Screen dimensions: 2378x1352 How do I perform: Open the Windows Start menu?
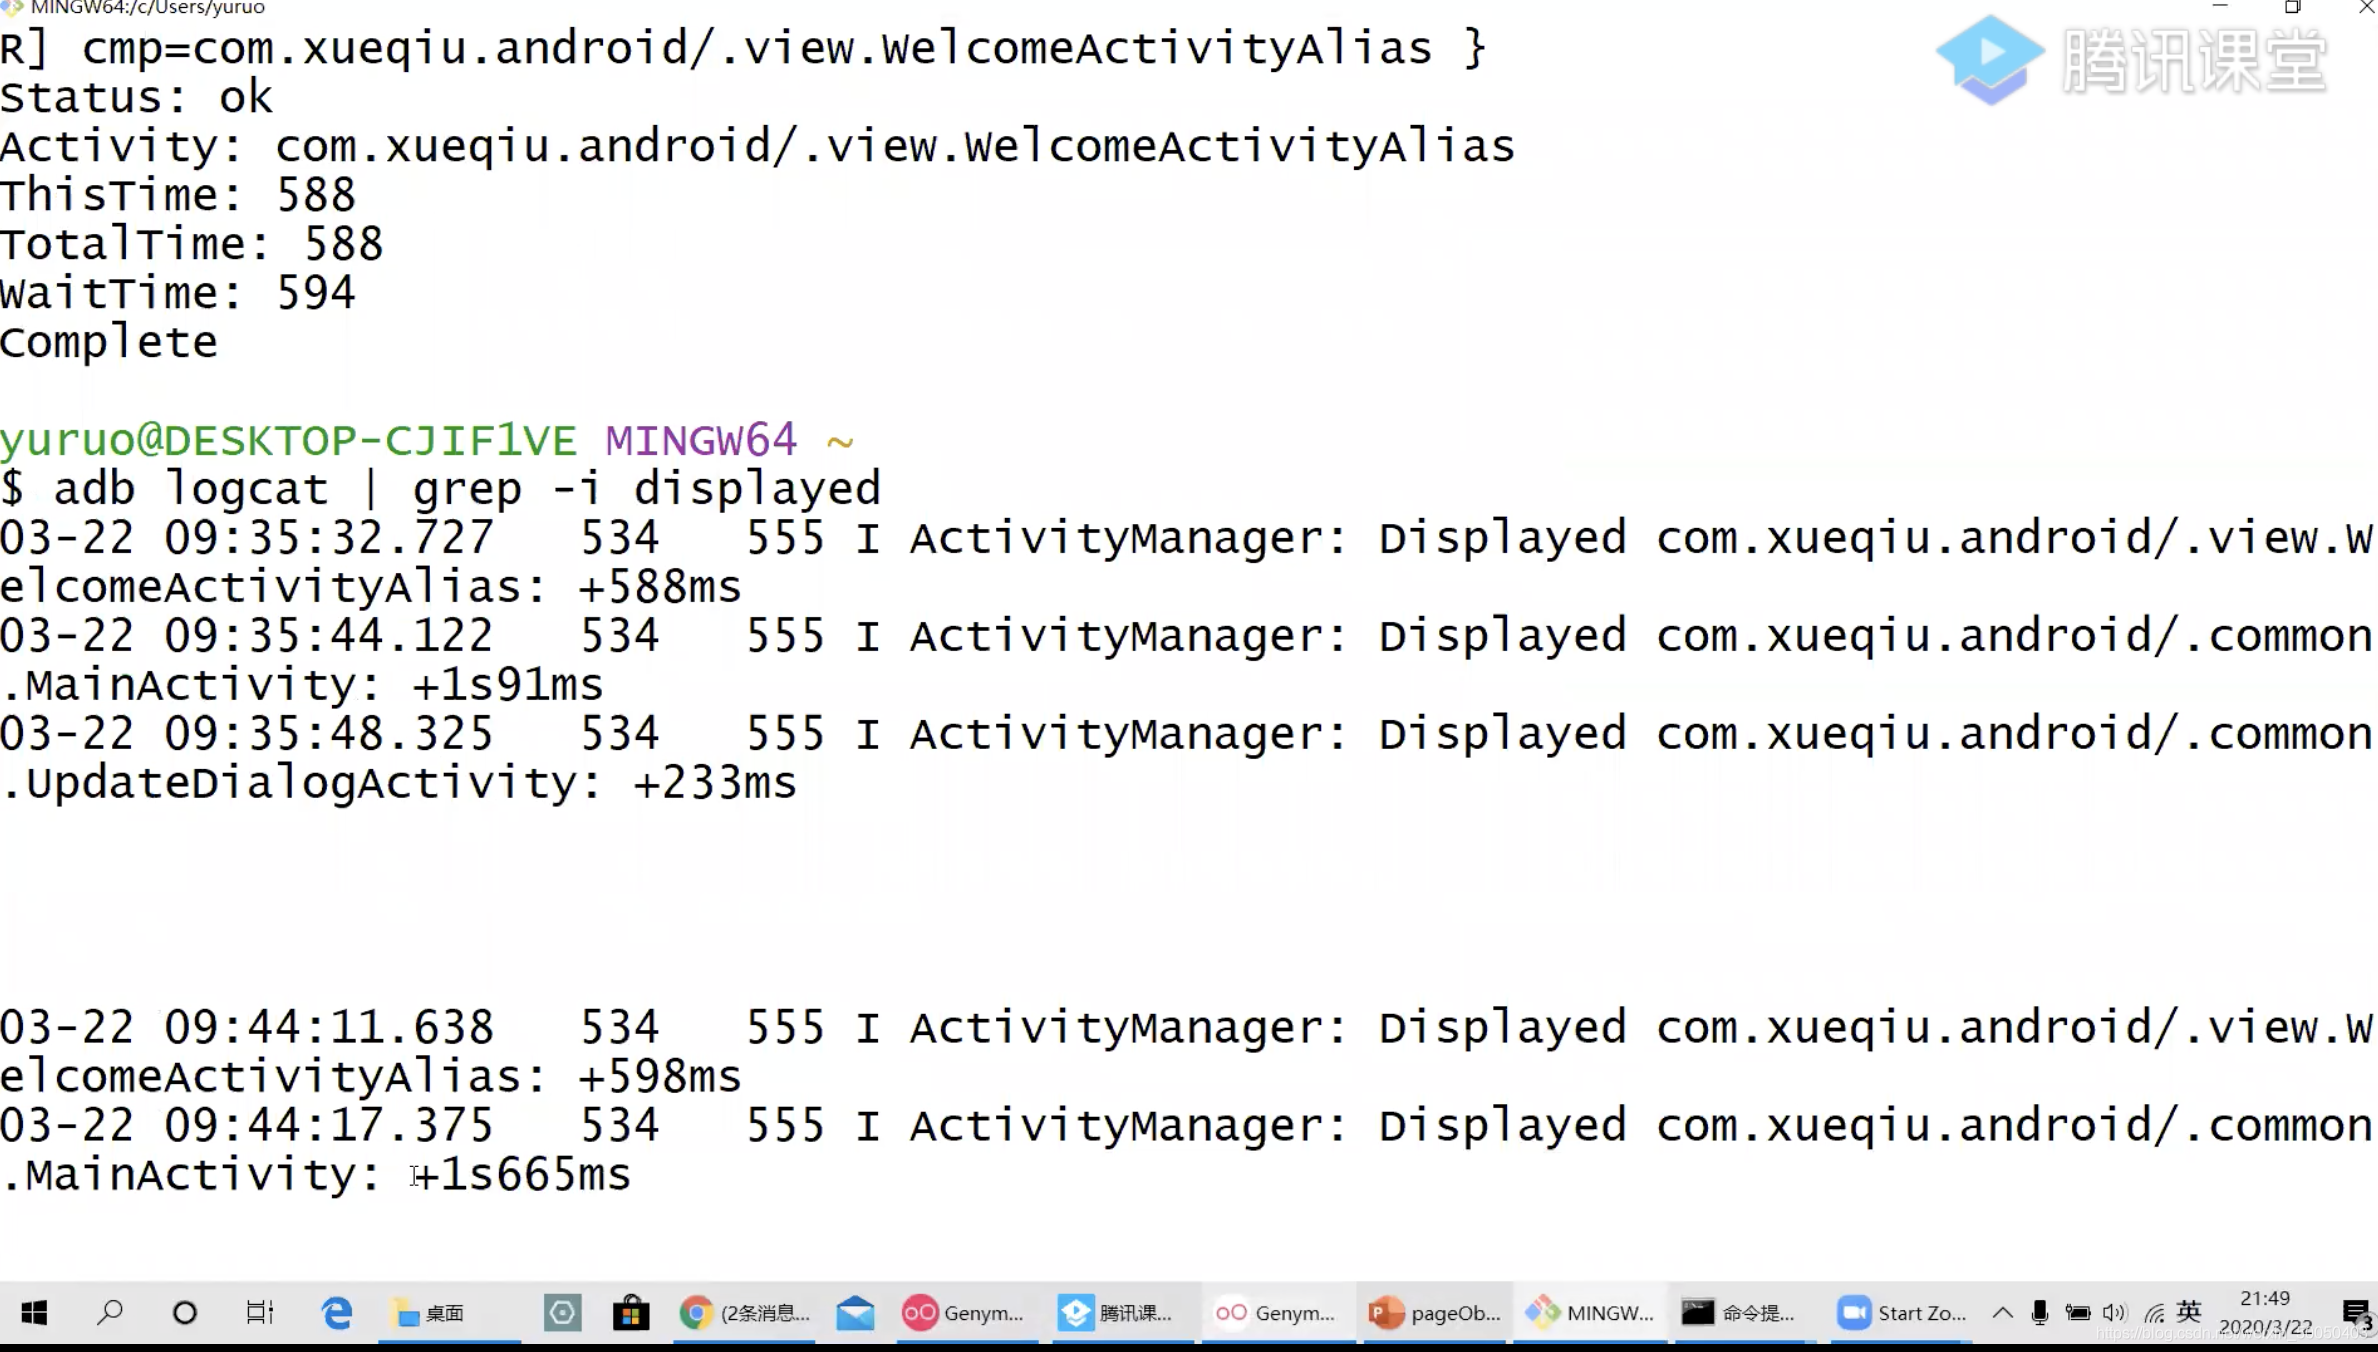click(34, 1313)
